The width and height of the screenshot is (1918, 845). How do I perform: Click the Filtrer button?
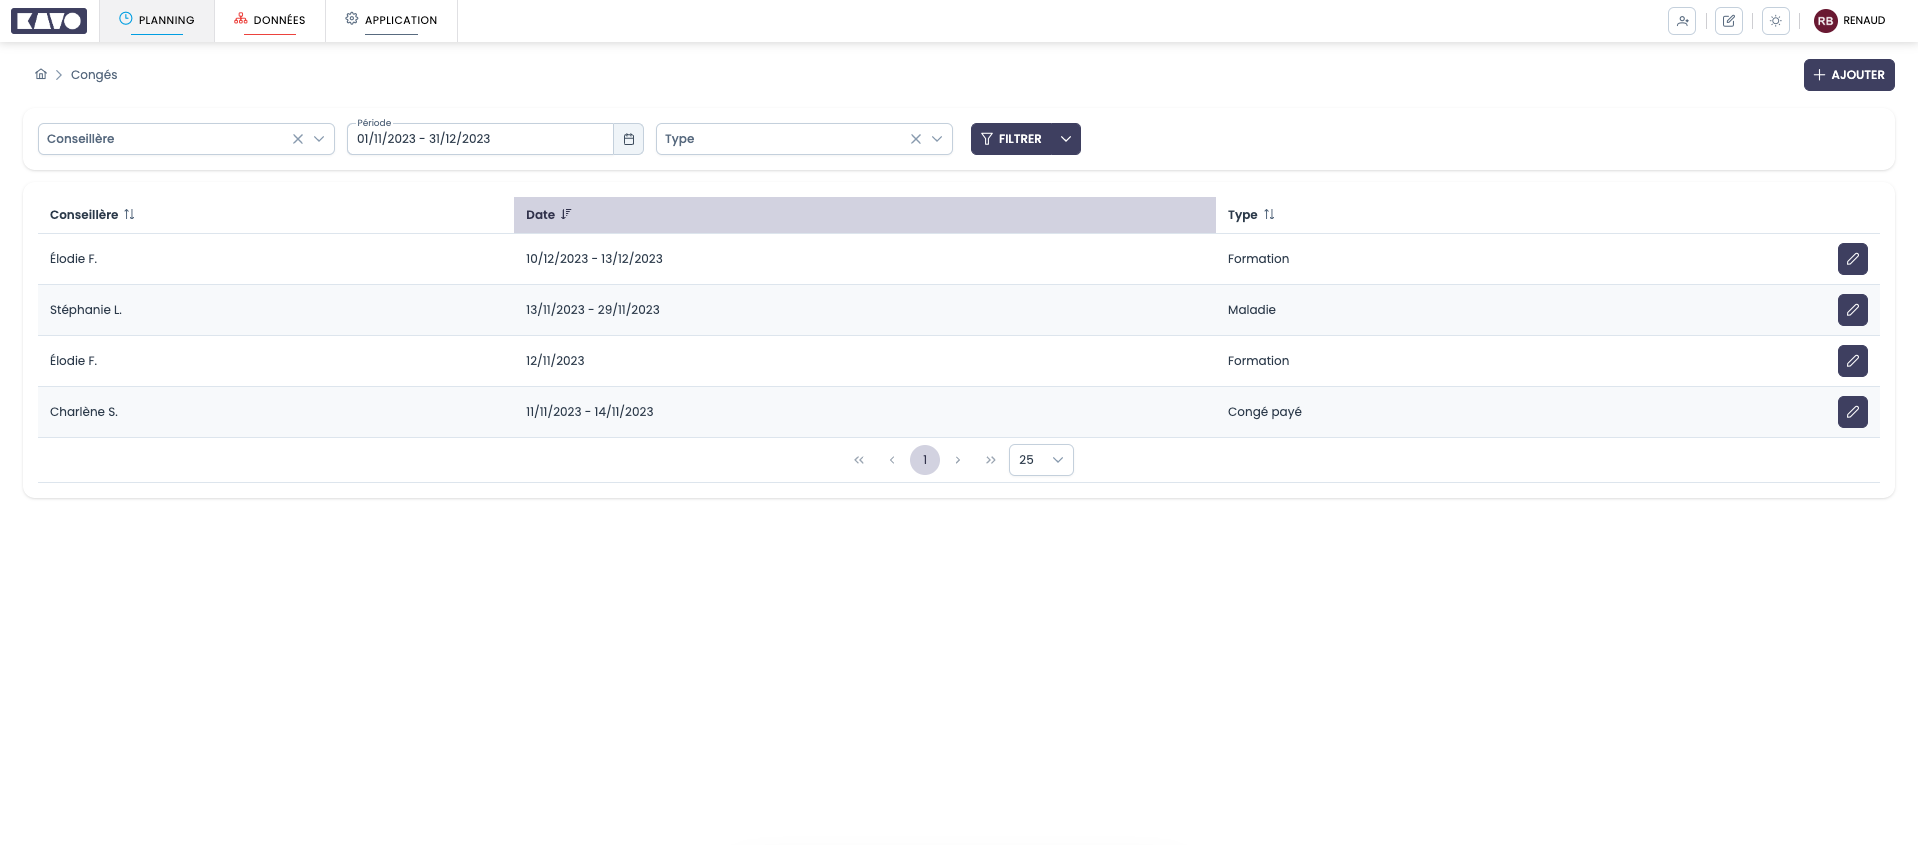tap(1011, 139)
